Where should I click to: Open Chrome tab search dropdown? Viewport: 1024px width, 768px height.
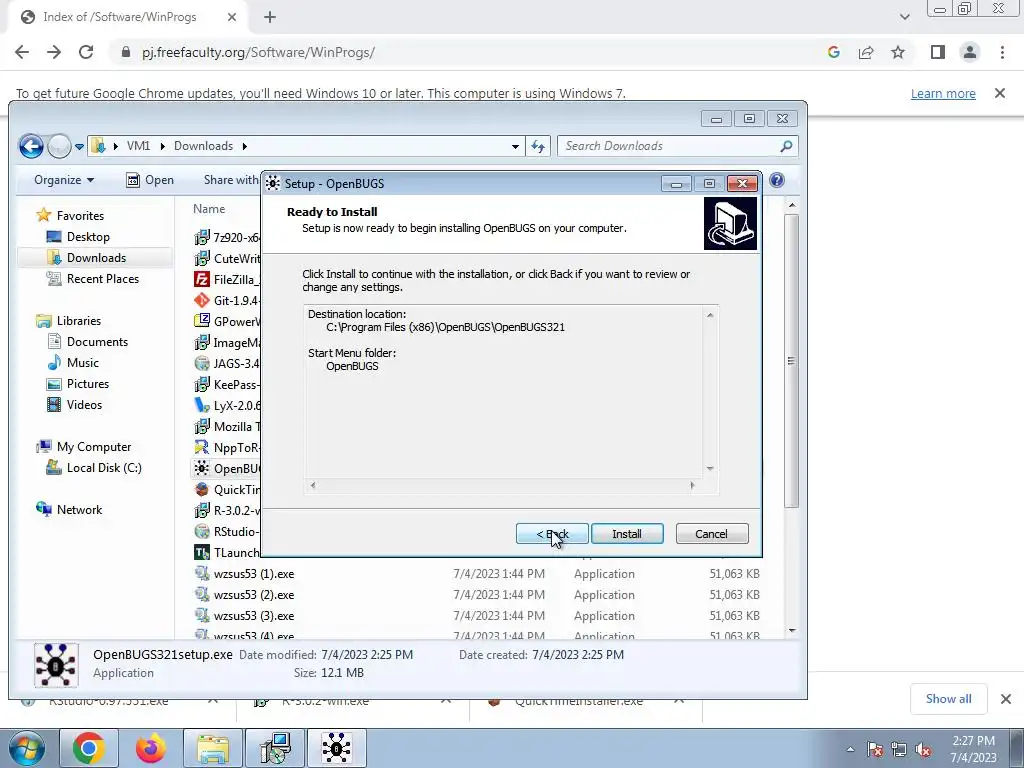point(904,17)
